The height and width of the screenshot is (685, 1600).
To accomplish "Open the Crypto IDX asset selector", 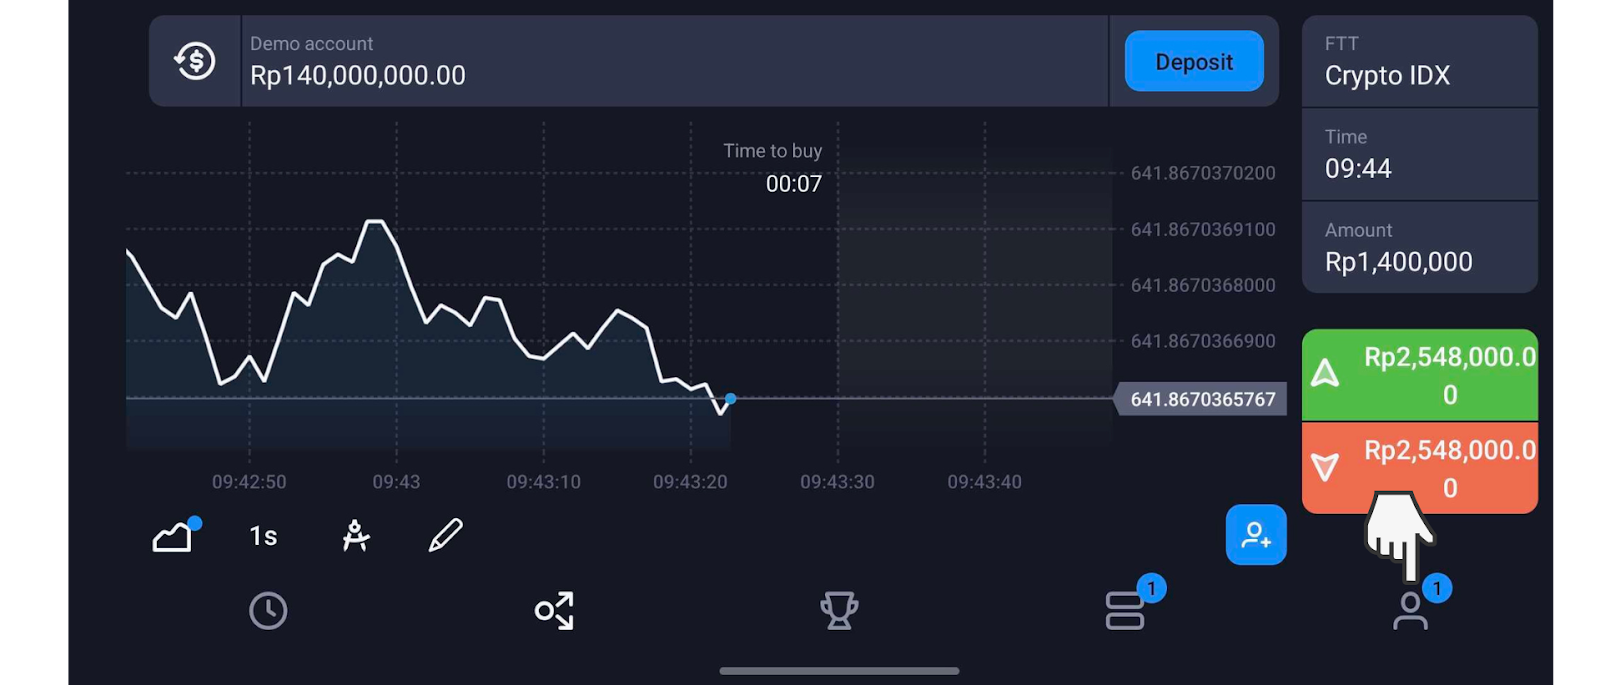I will pyautogui.click(x=1419, y=61).
